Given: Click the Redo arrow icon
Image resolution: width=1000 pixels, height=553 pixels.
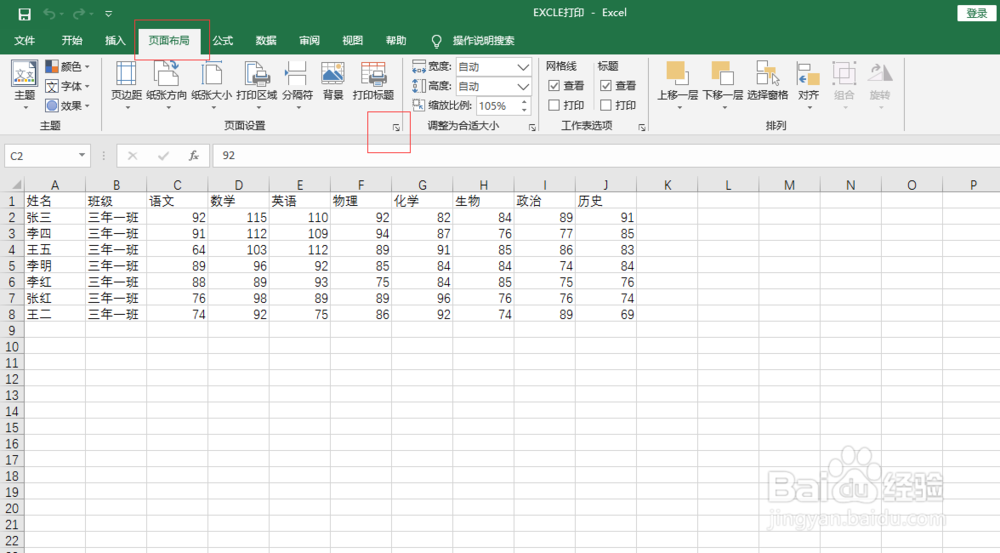Looking at the screenshot, I should click(x=78, y=13).
